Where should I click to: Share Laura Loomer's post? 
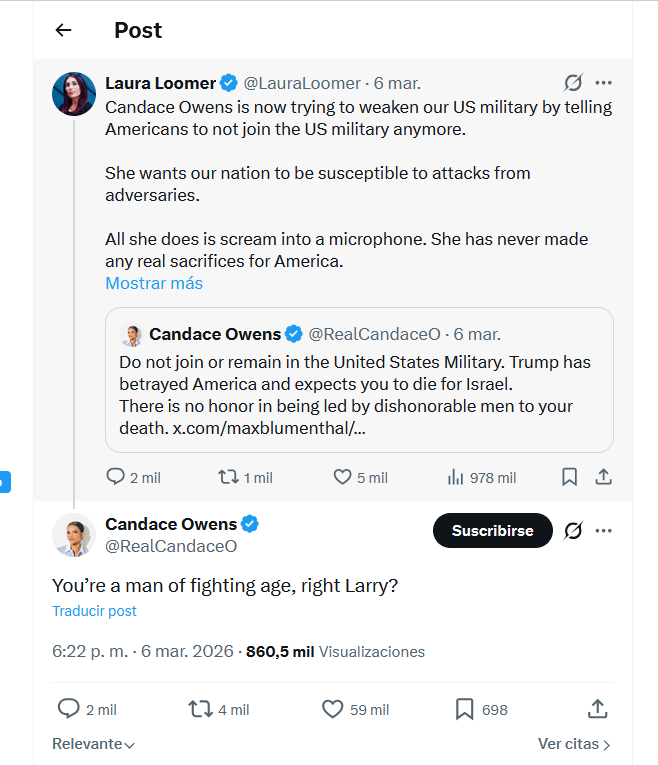(x=603, y=477)
